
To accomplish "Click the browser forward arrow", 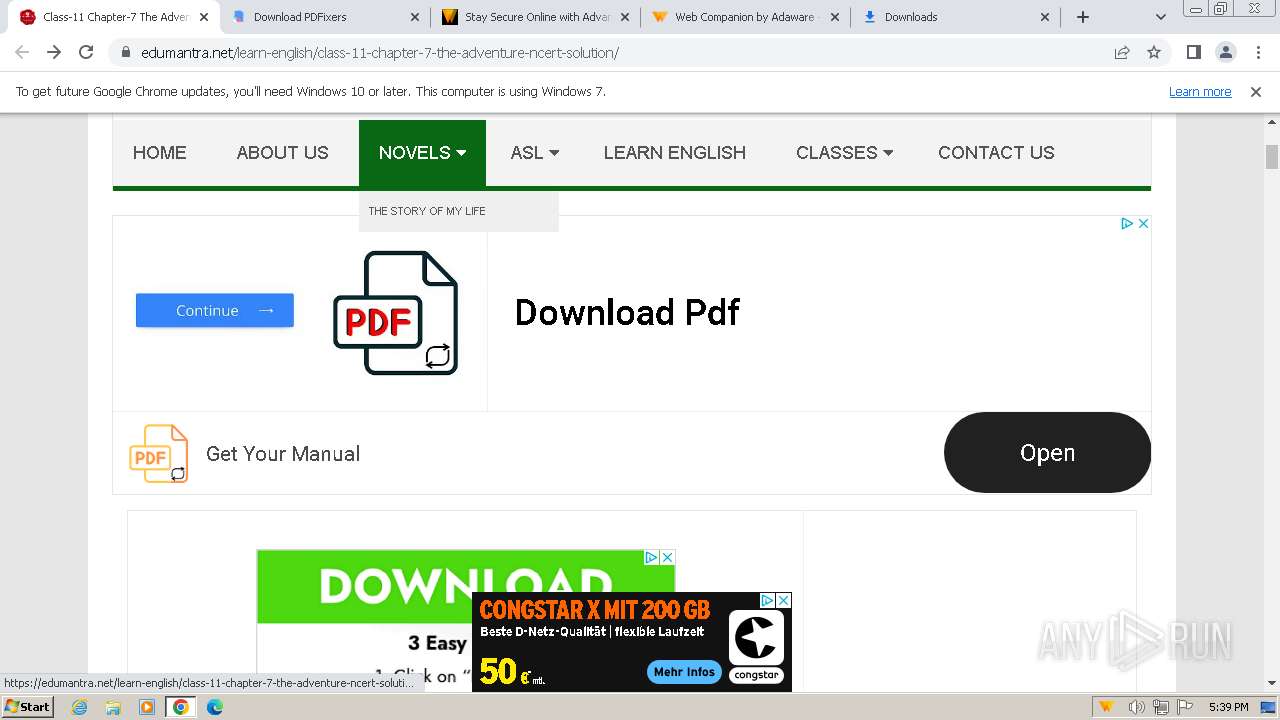I will [x=54, y=52].
